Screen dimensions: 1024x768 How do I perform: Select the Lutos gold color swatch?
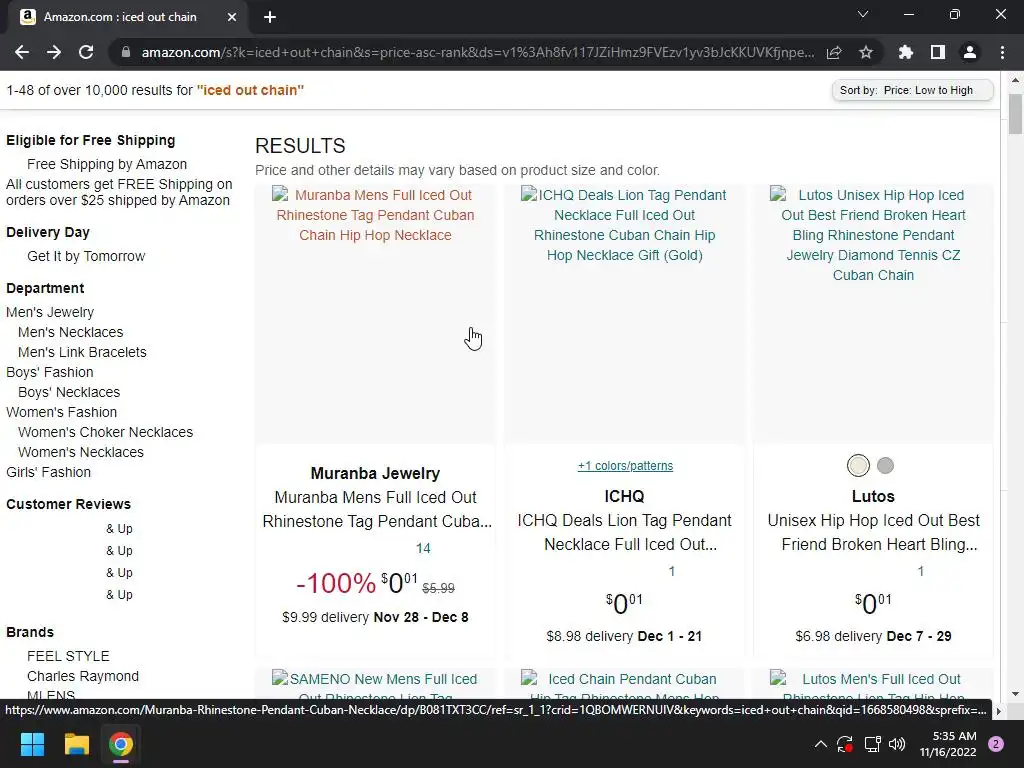click(x=858, y=466)
